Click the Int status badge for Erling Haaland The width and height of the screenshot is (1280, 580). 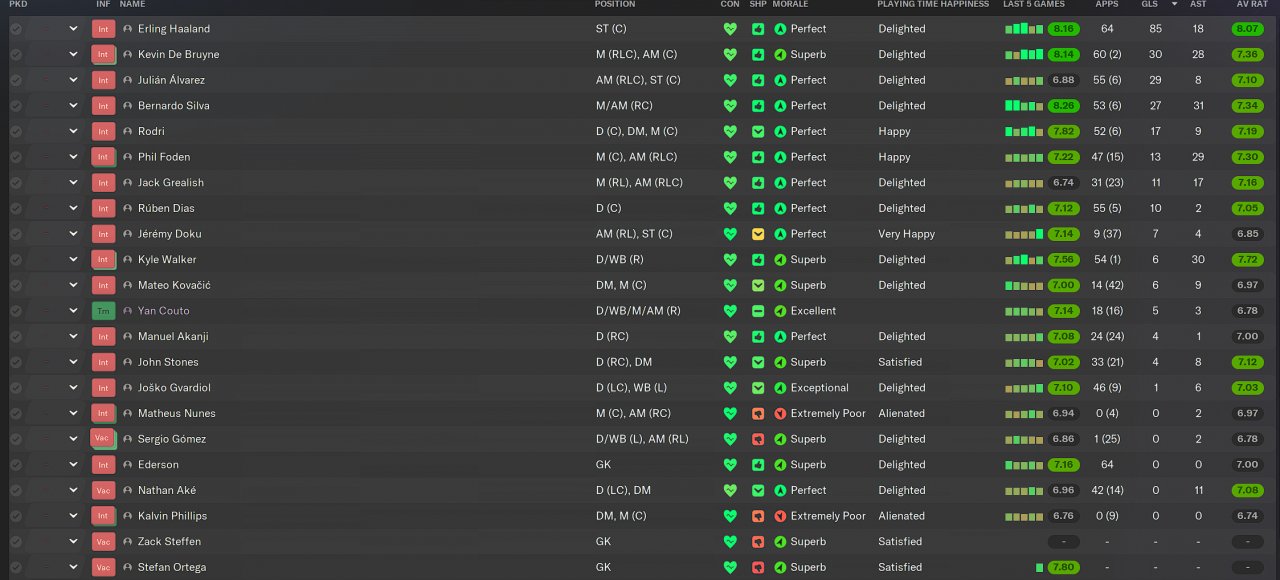click(x=103, y=29)
